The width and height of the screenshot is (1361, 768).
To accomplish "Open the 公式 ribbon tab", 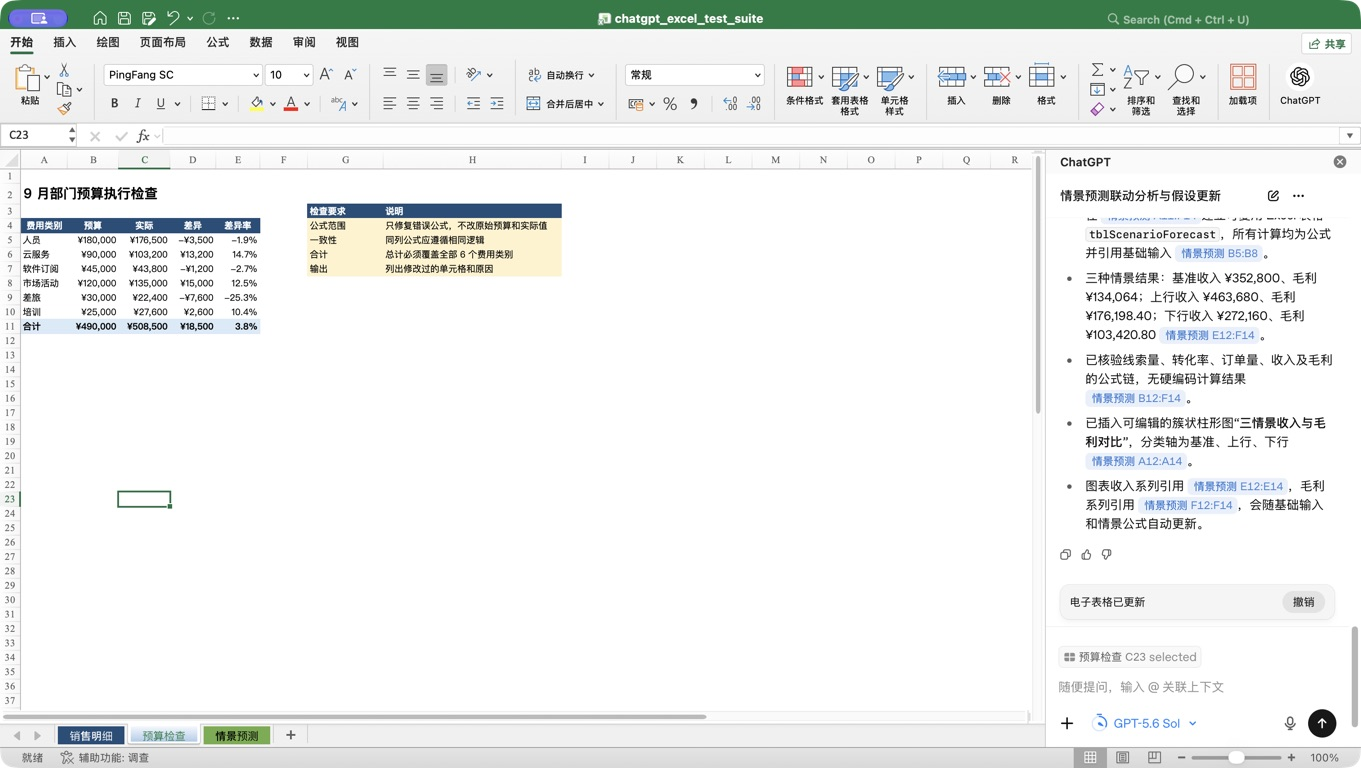I will [x=217, y=43].
